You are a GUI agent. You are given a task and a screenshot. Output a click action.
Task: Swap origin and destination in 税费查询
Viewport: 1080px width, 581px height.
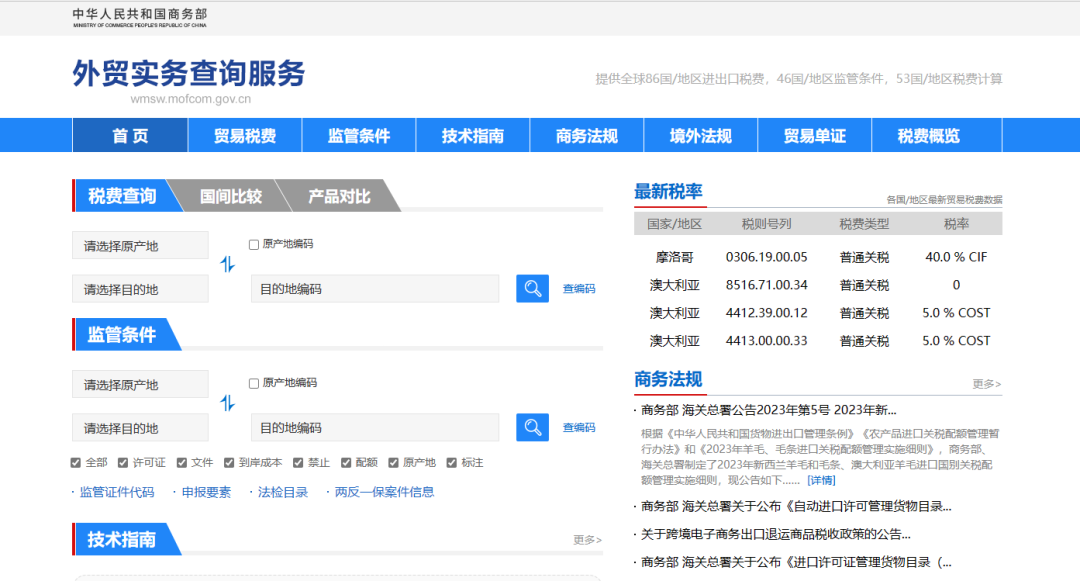tap(228, 265)
